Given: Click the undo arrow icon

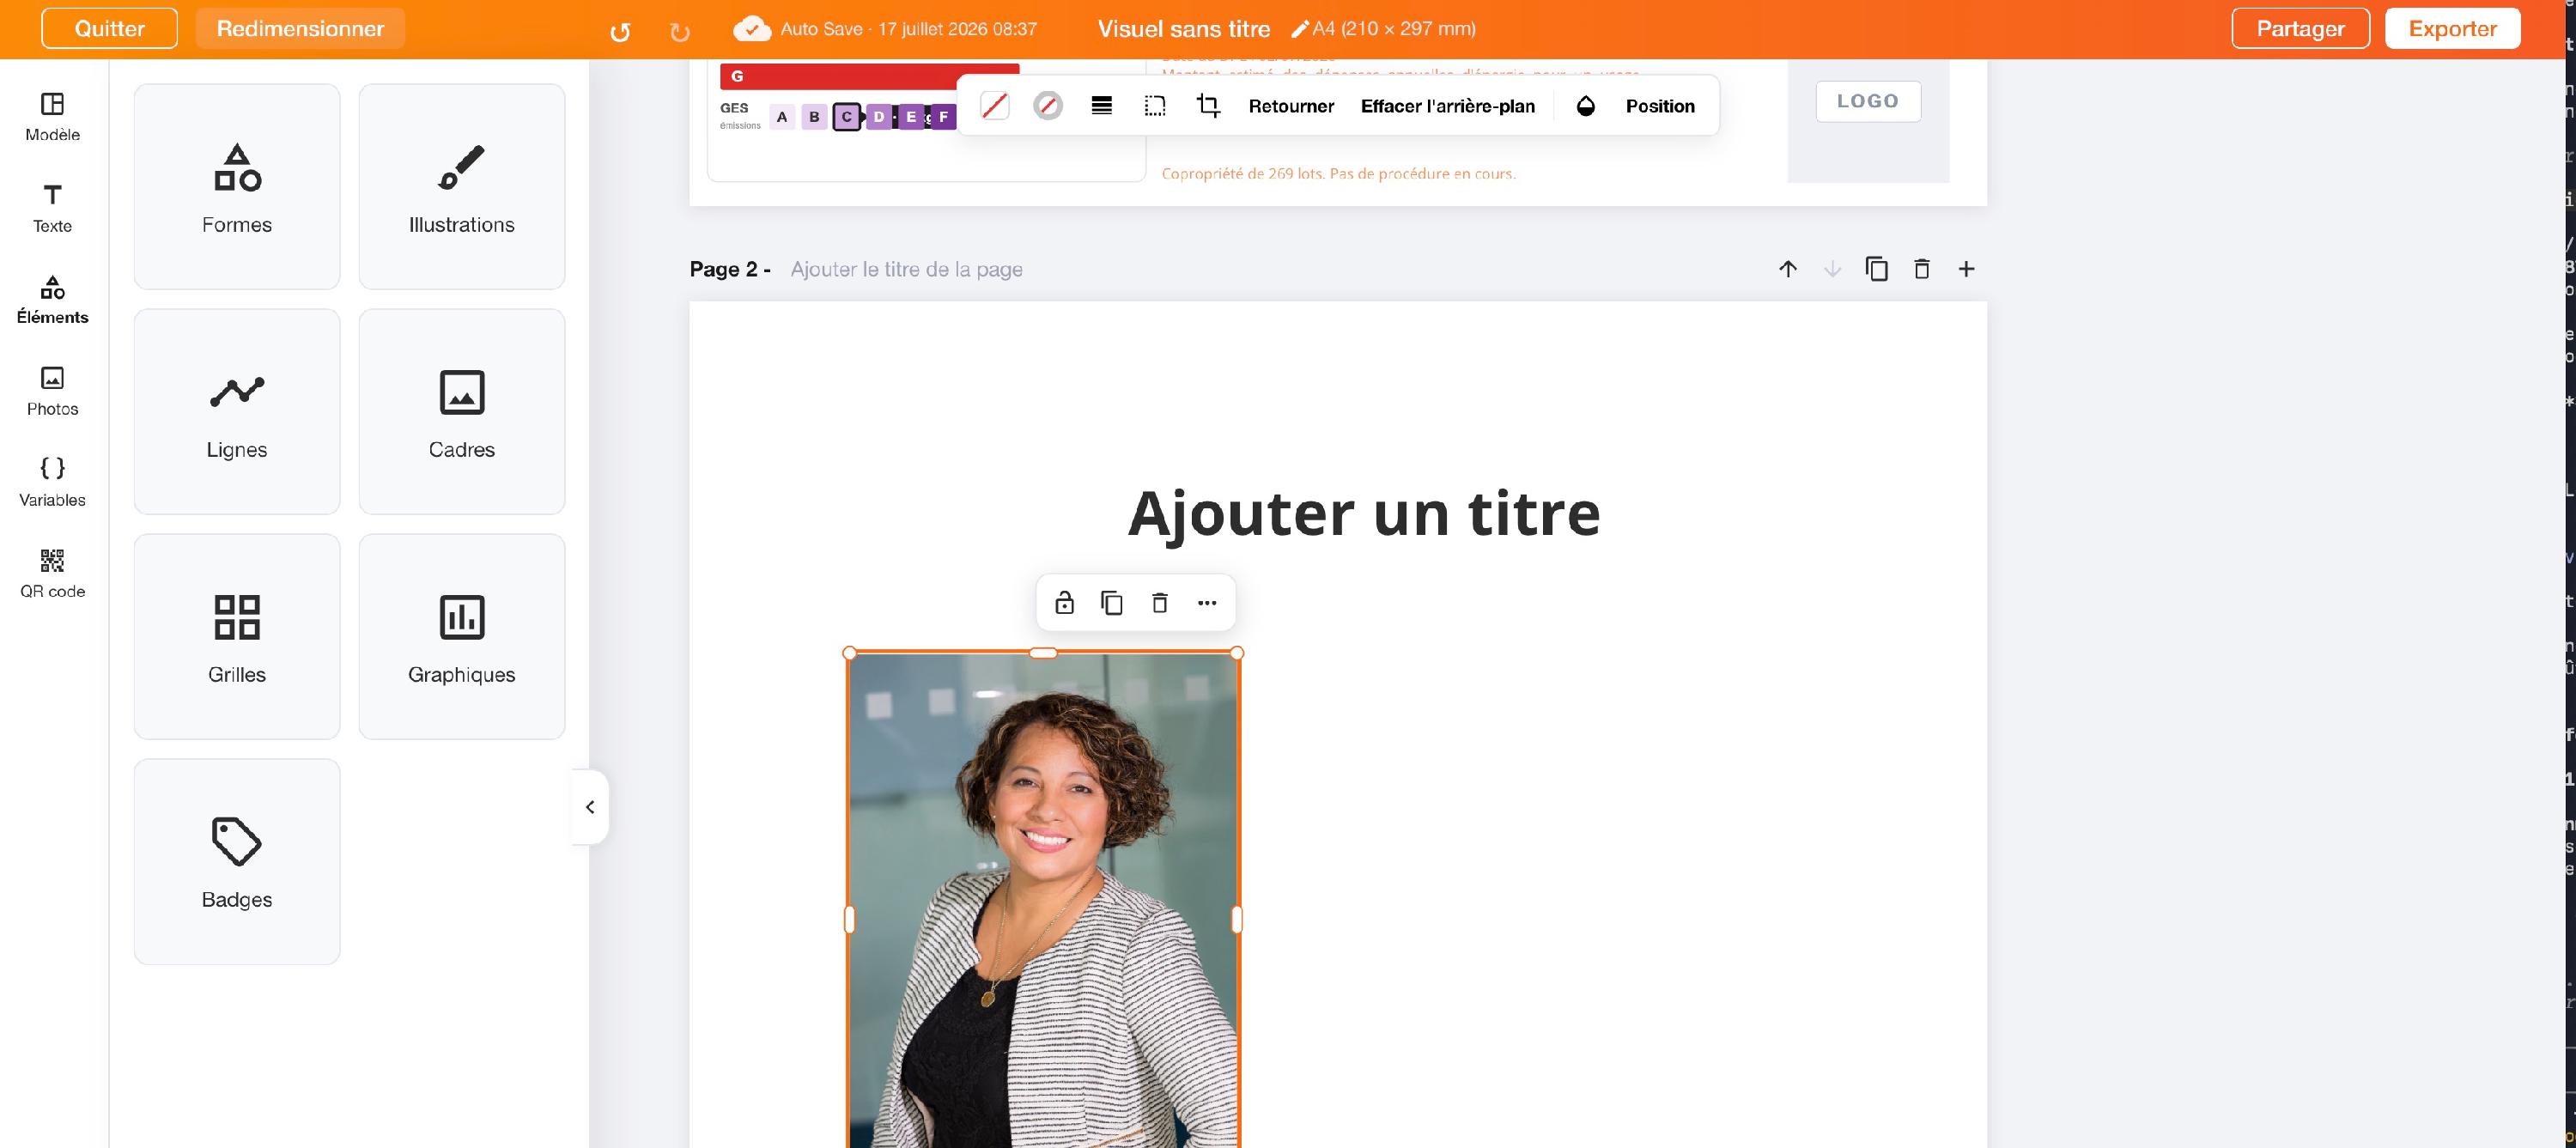Looking at the screenshot, I should pos(620,31).
